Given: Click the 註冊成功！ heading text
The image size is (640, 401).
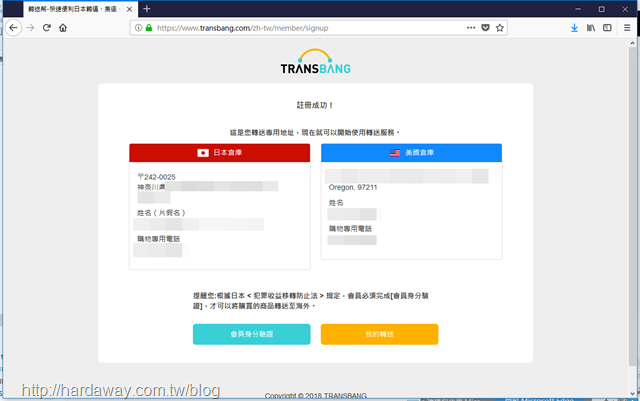Looking at the screenshot, I should (315, 105).
